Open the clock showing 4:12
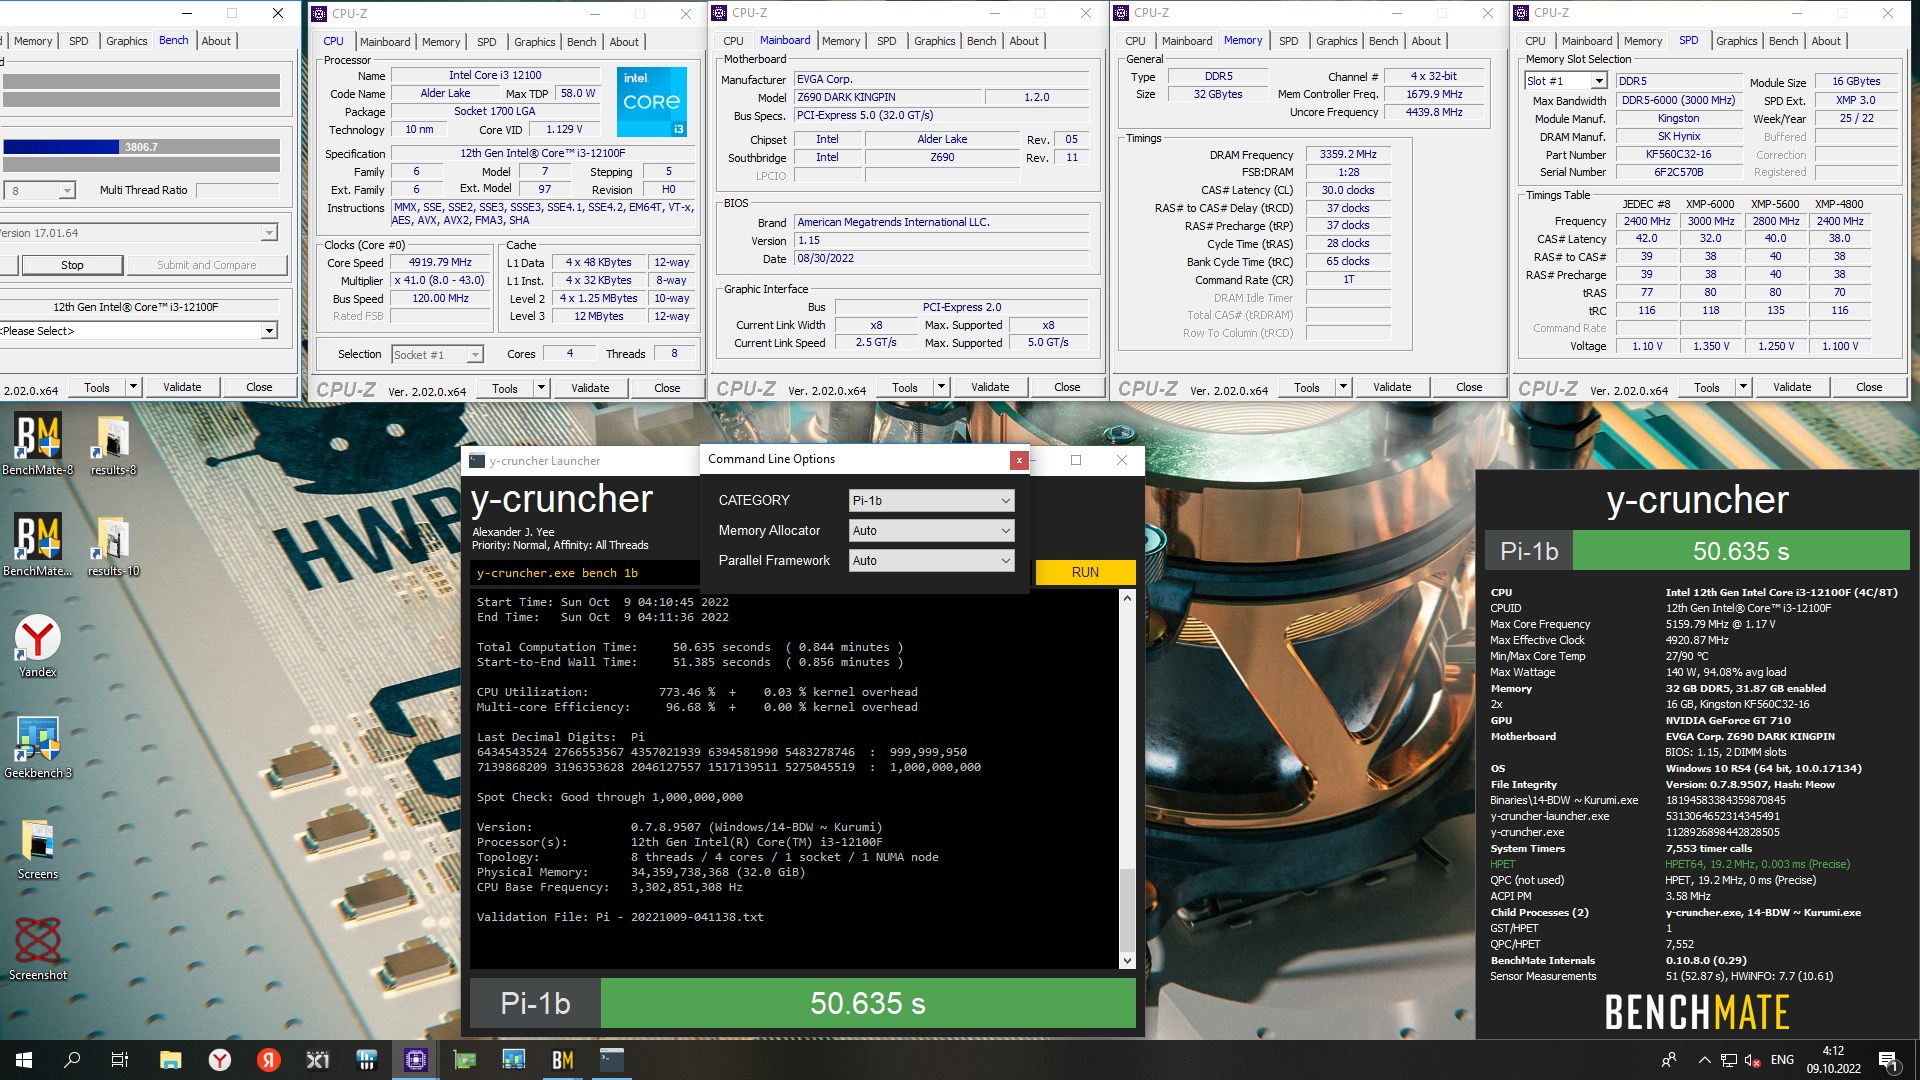Image resolution: width=1920 pixels, height=1080 pixels. [1833, 1060]
